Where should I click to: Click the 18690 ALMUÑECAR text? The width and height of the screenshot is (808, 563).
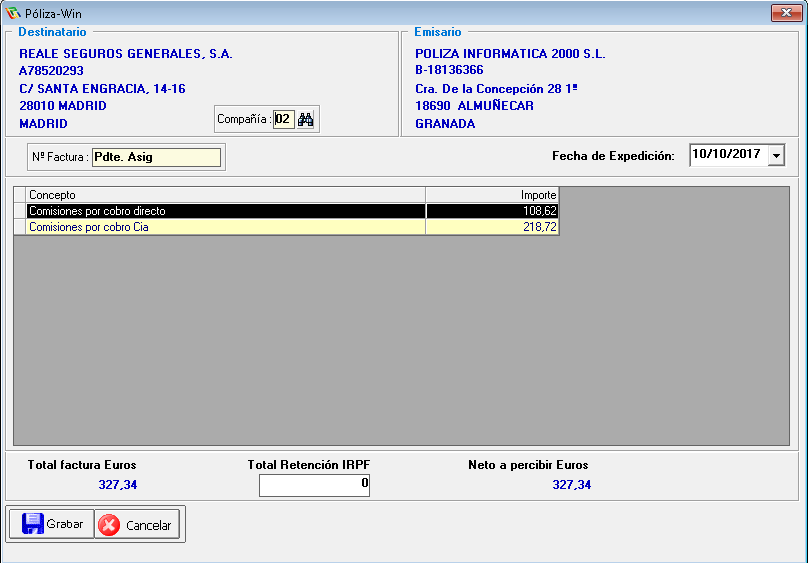474,106
